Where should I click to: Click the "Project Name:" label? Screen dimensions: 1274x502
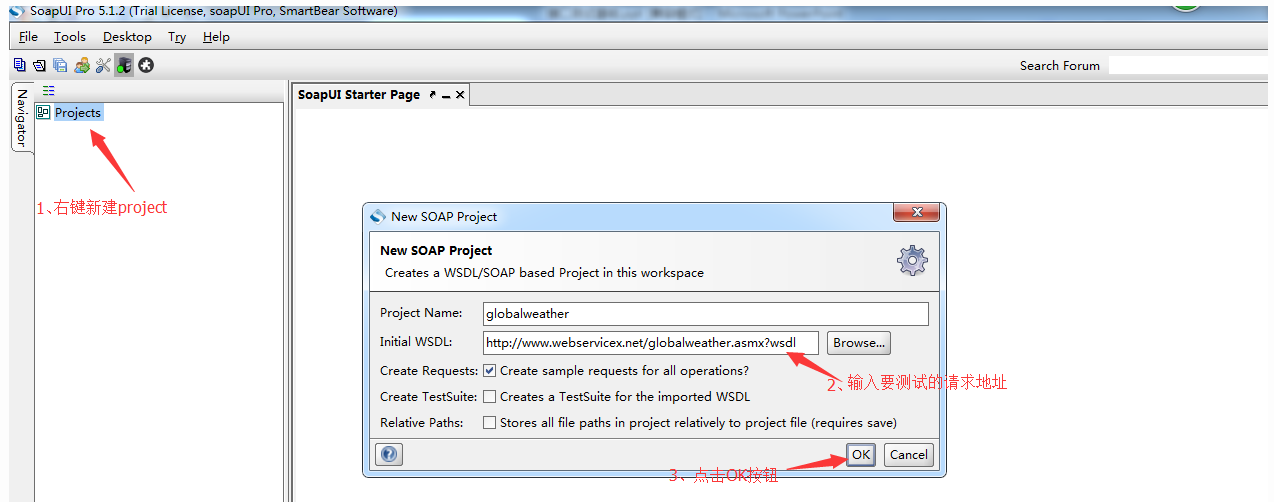tap(421, 314)
